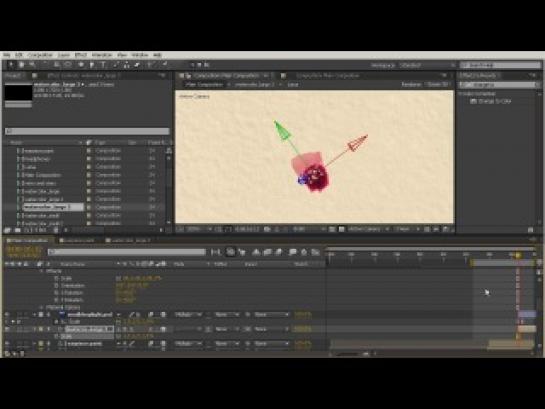Click the Renderer Classic 3D button

click(437, 84)
